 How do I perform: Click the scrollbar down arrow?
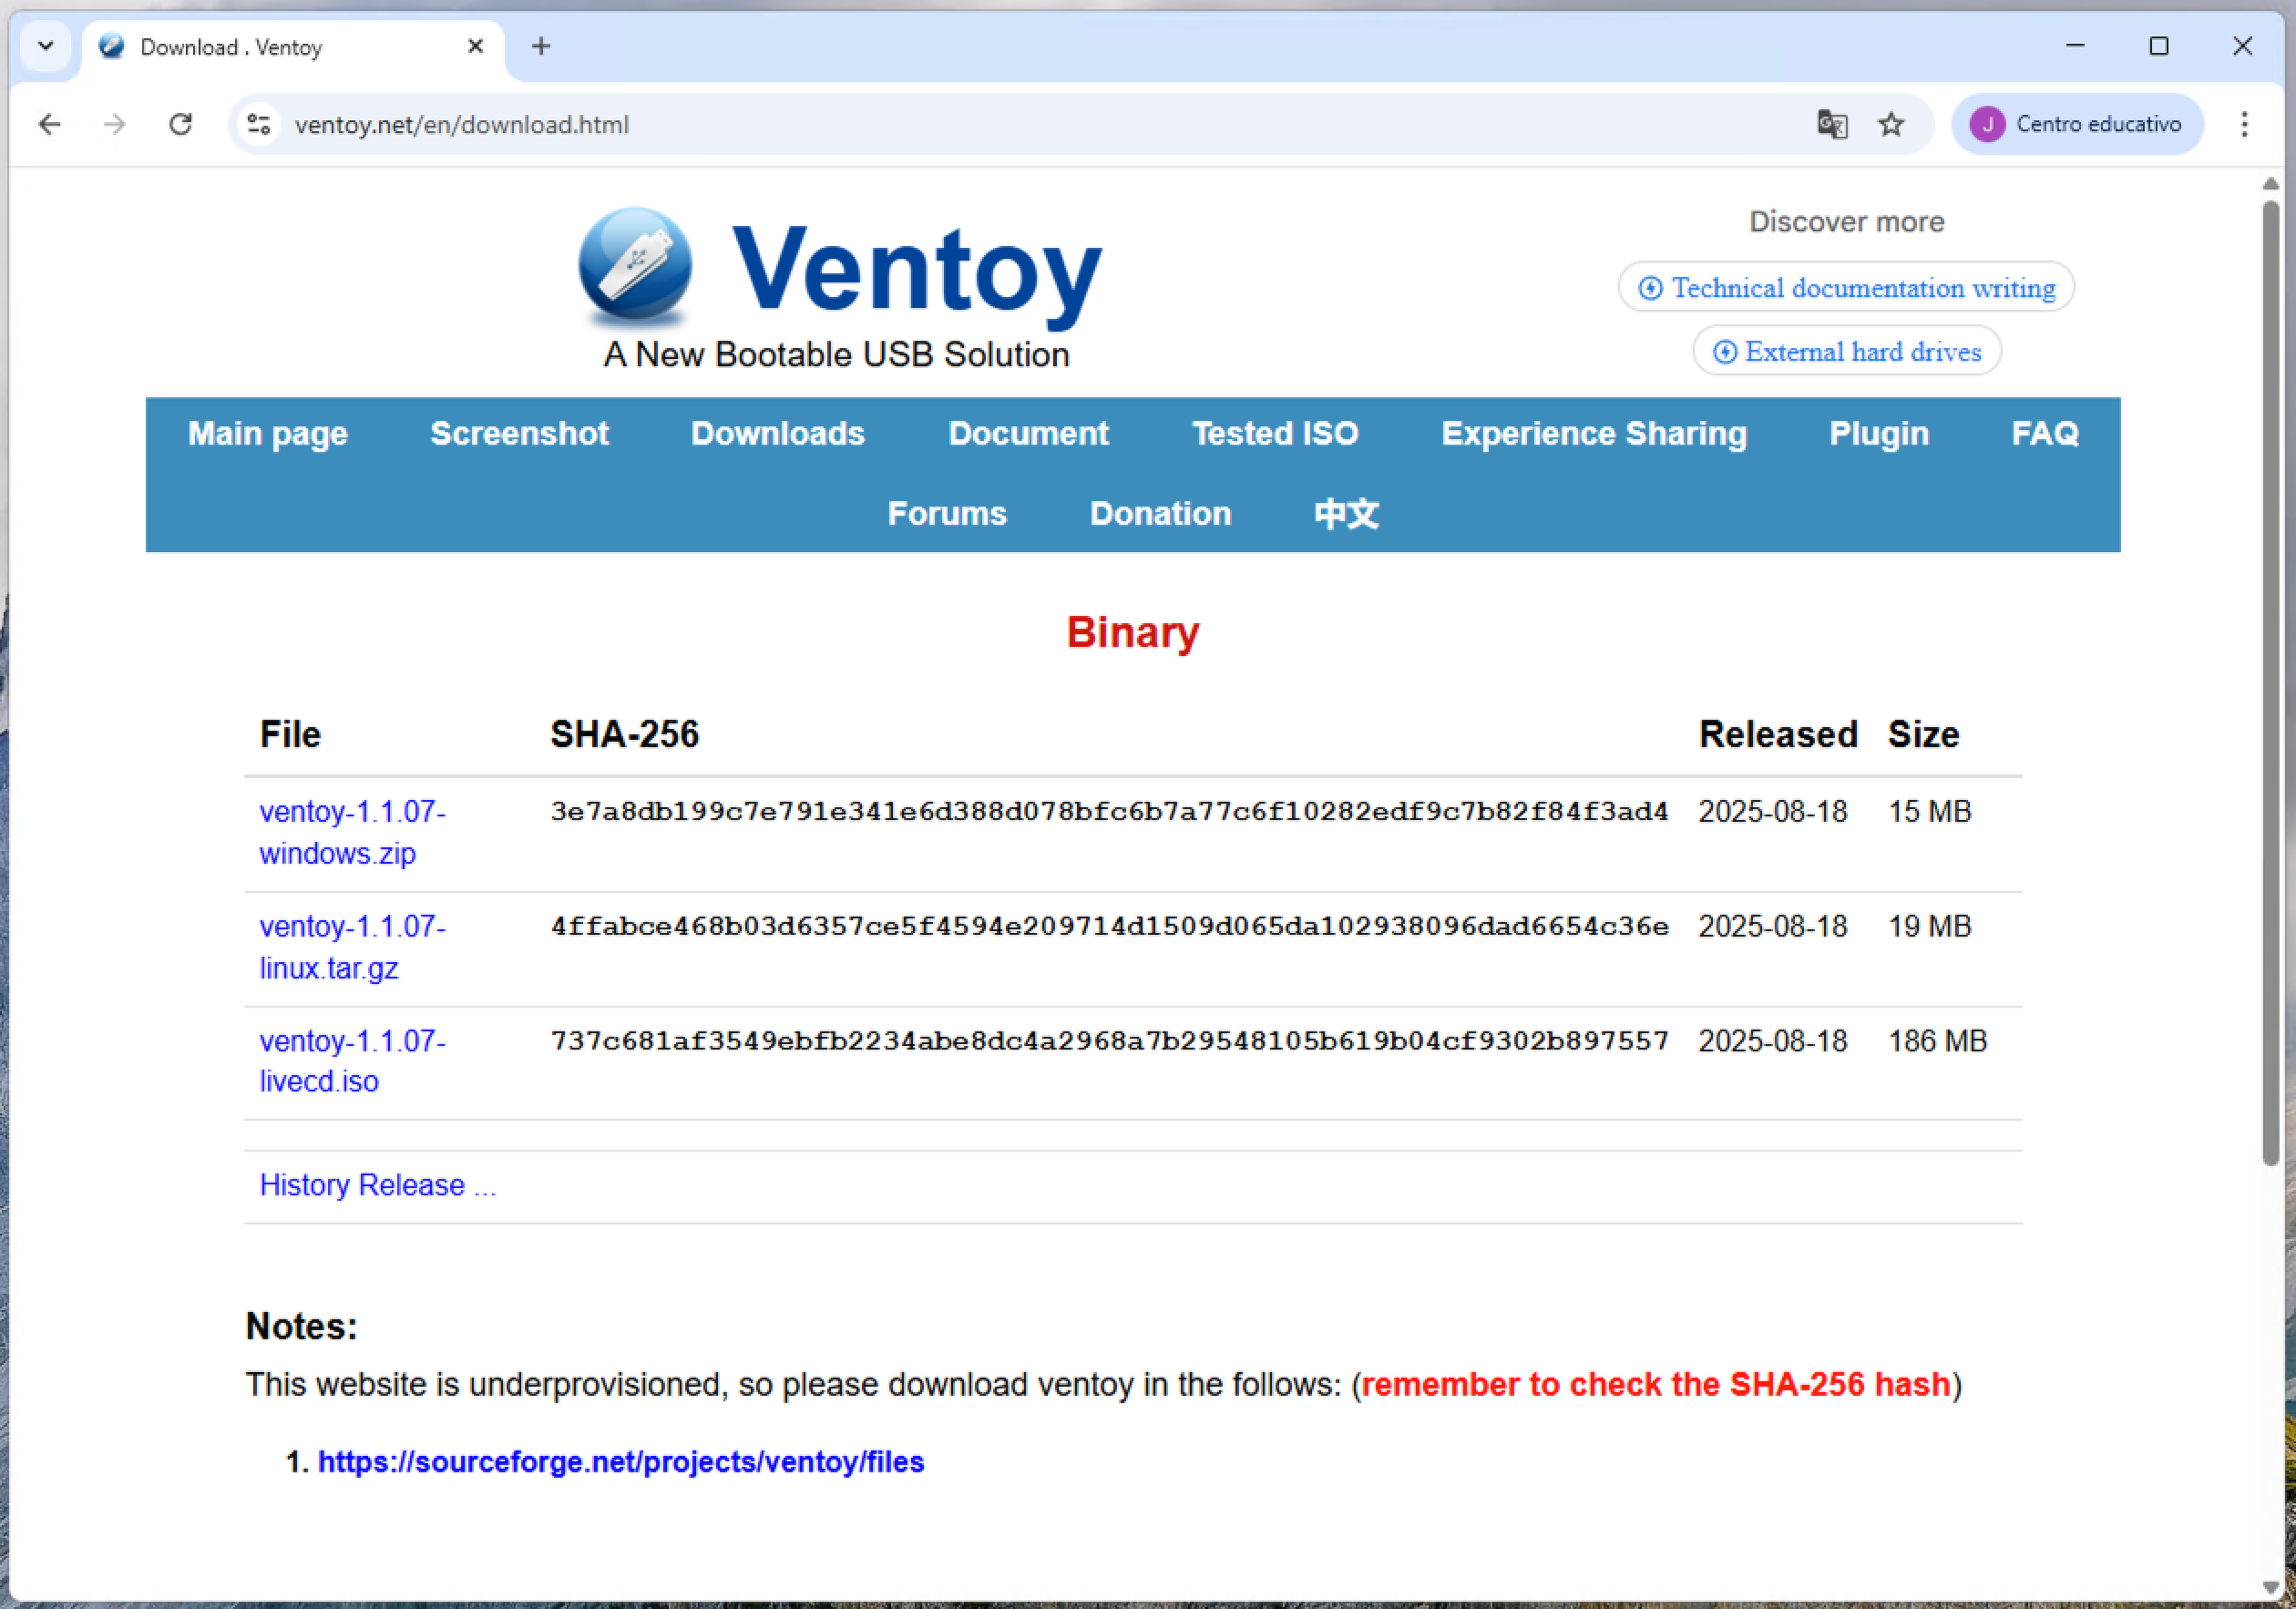2270,1587
